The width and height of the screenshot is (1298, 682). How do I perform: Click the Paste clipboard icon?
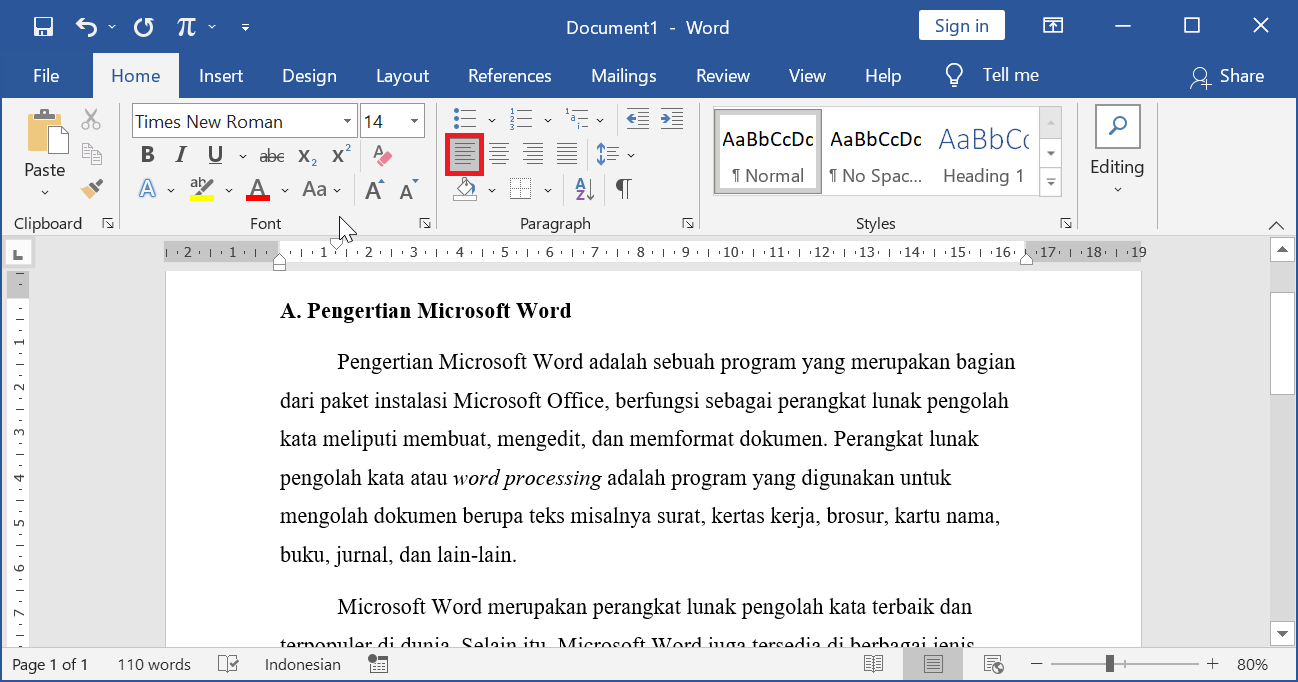pos(45,132)
